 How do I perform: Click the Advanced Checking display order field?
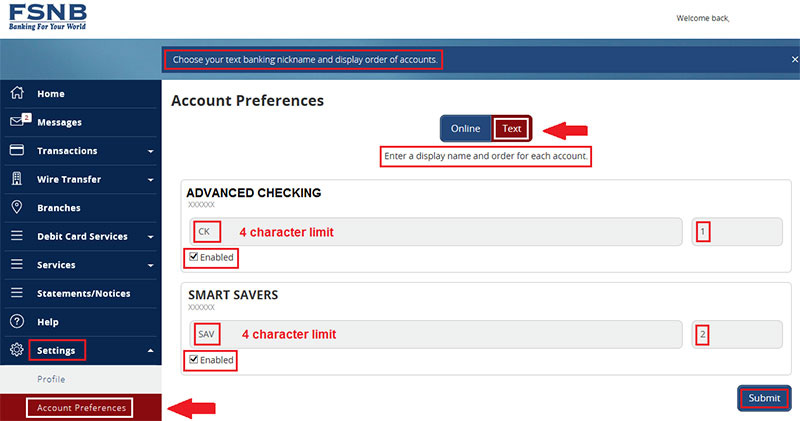point(737,232)
